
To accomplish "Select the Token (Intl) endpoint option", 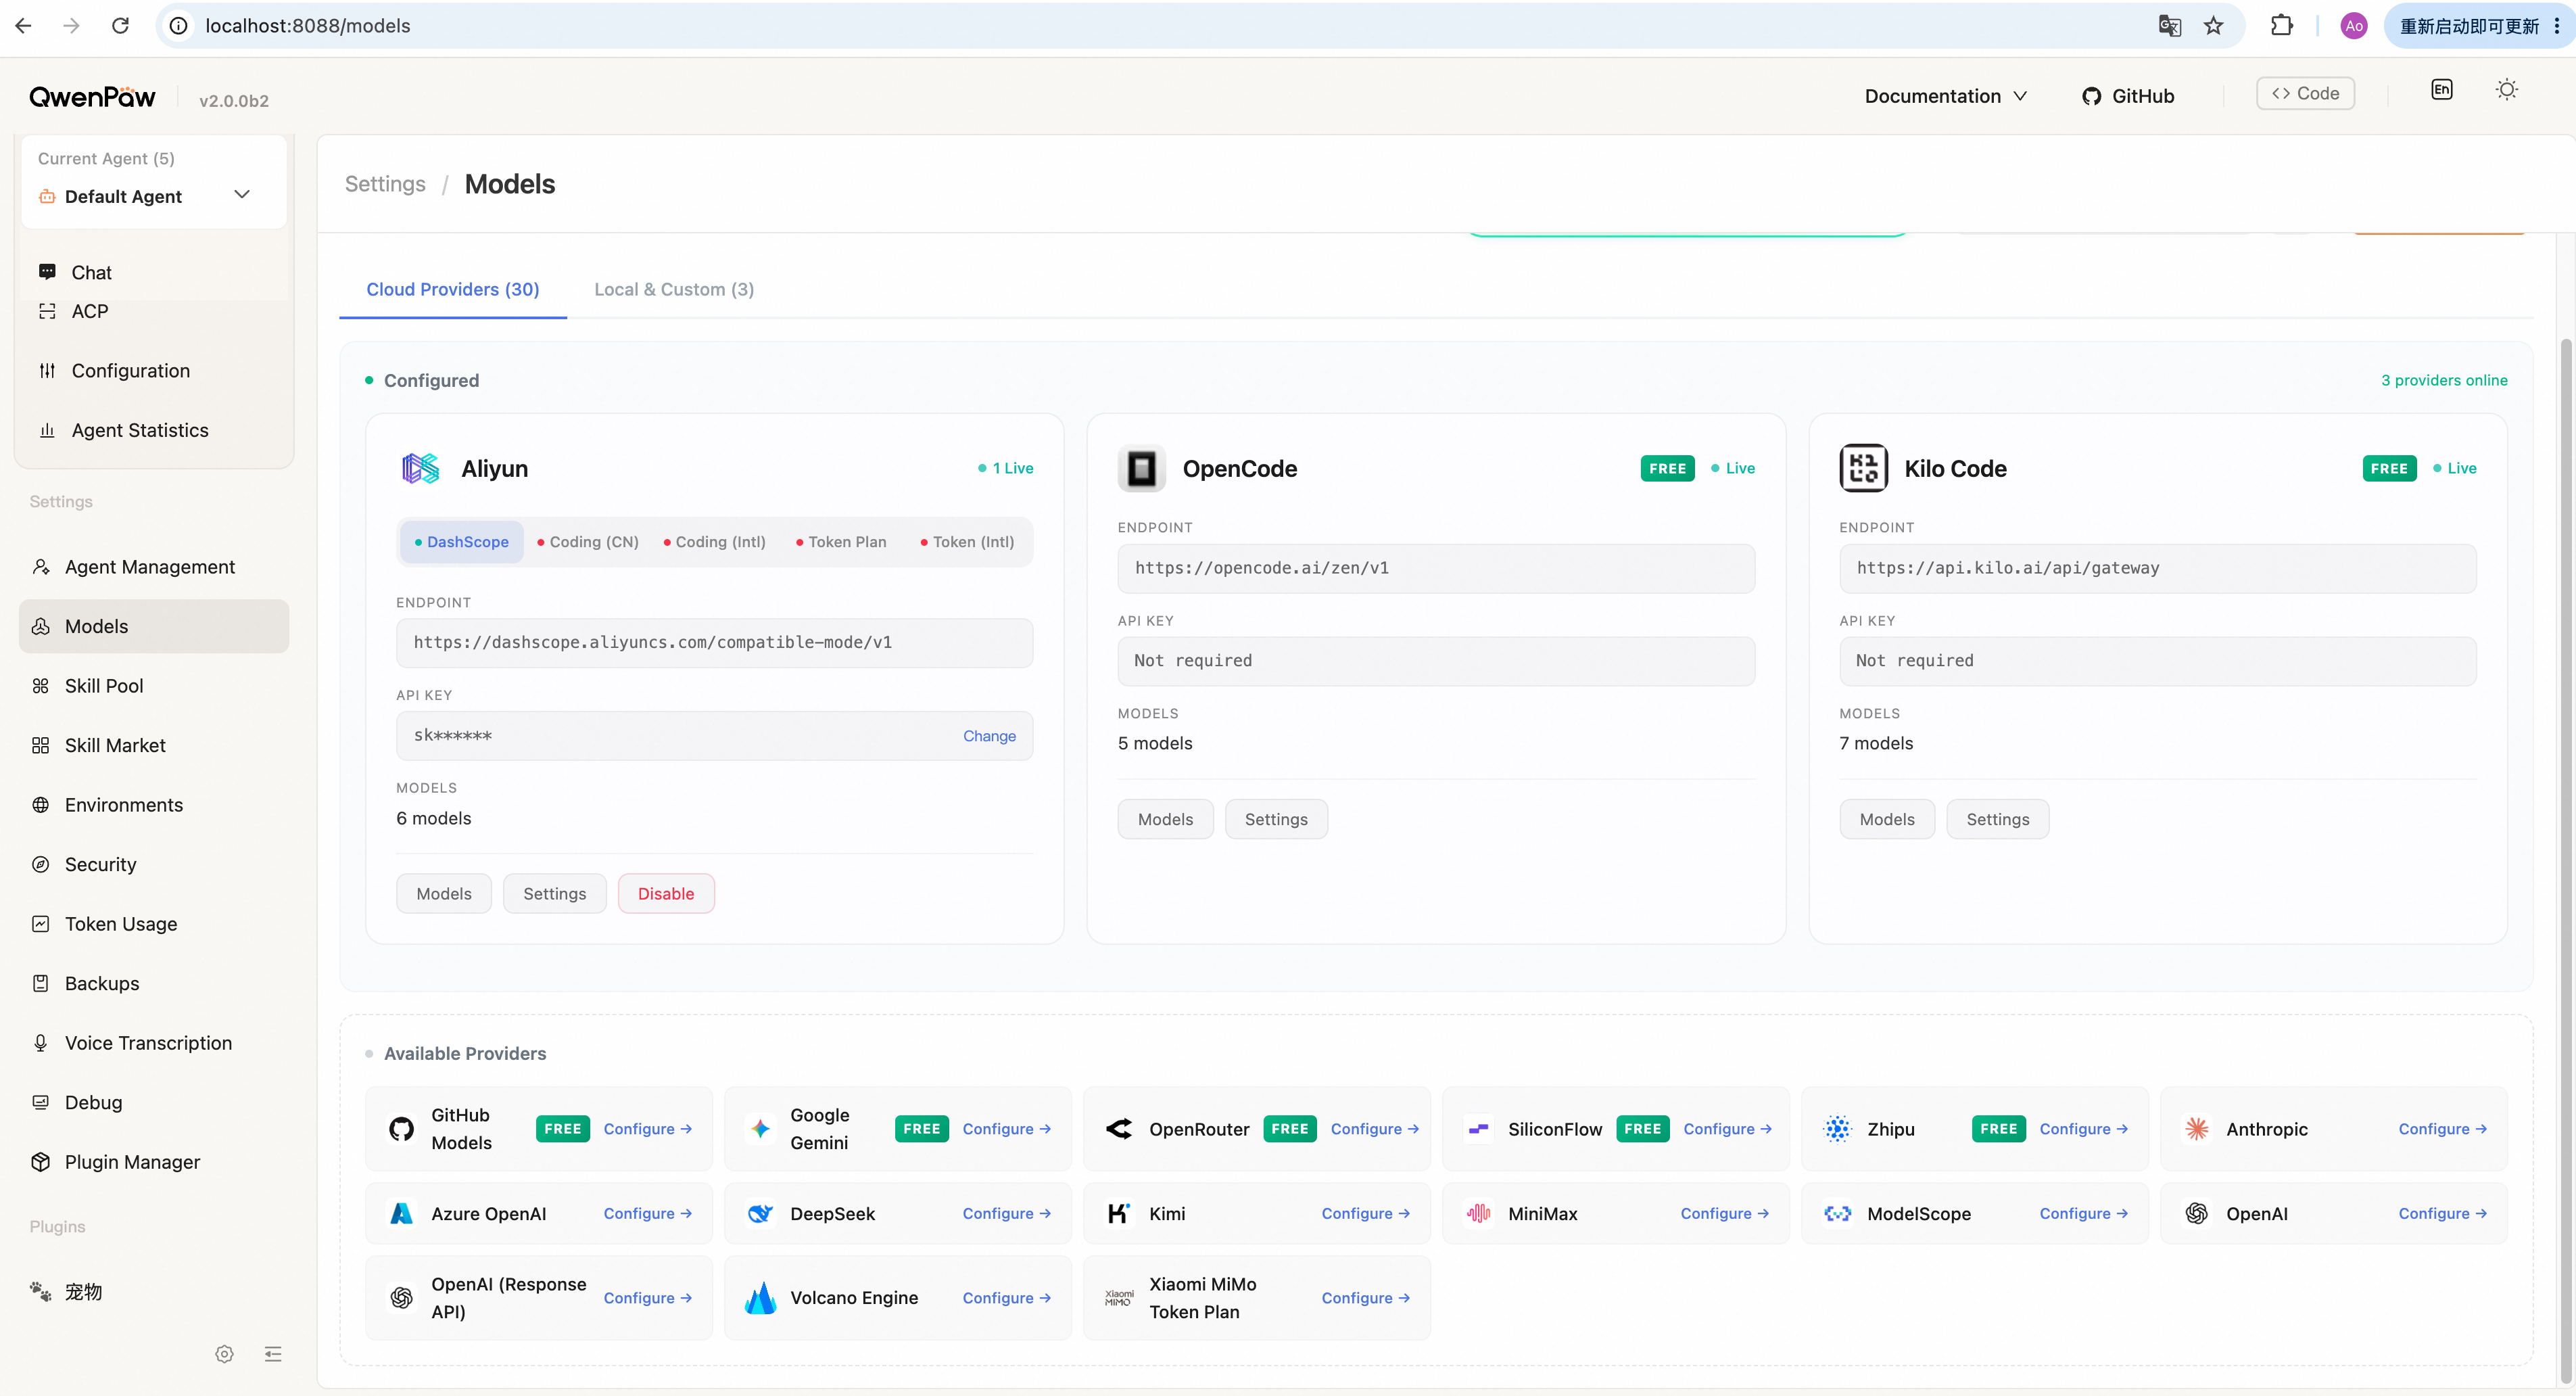I will [967, 542].
